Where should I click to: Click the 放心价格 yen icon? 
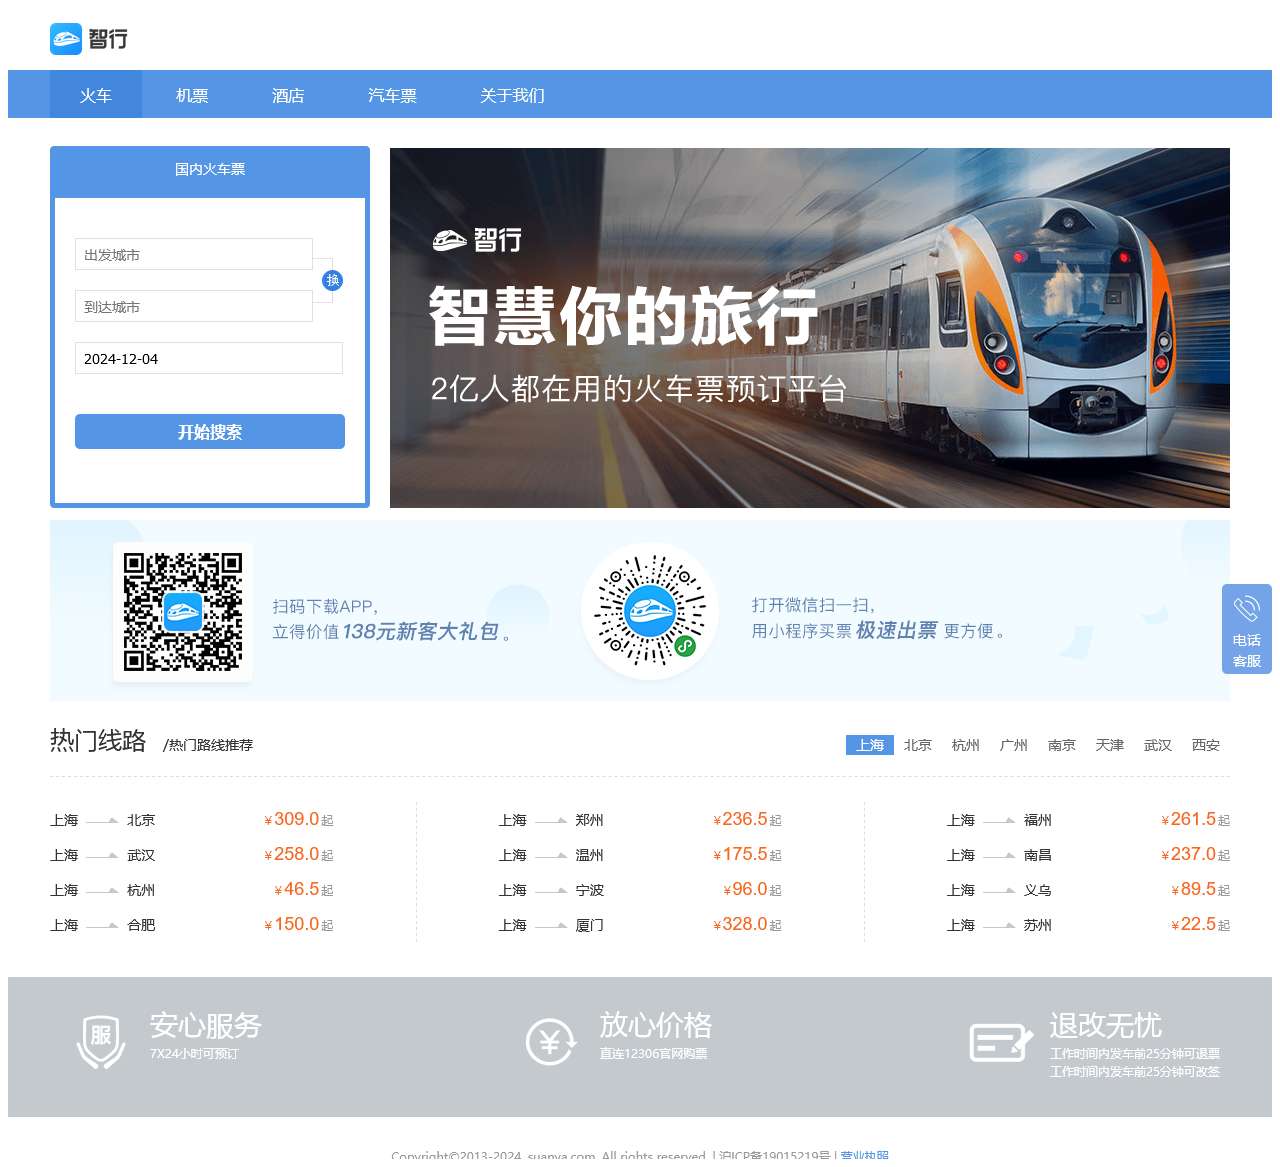pyautogui.click(x=551, y=1042)
